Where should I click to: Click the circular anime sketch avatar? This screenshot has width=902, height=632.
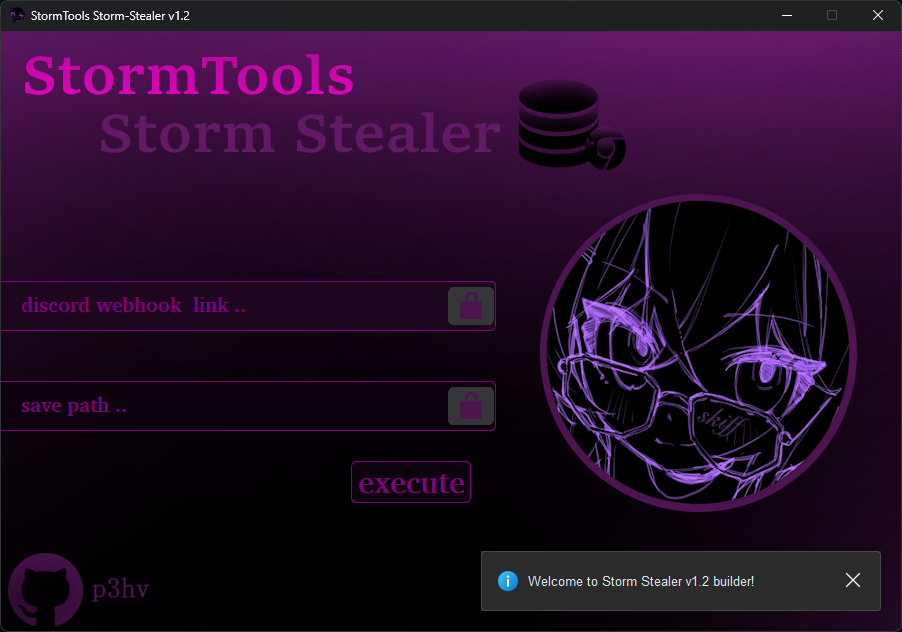698,353
